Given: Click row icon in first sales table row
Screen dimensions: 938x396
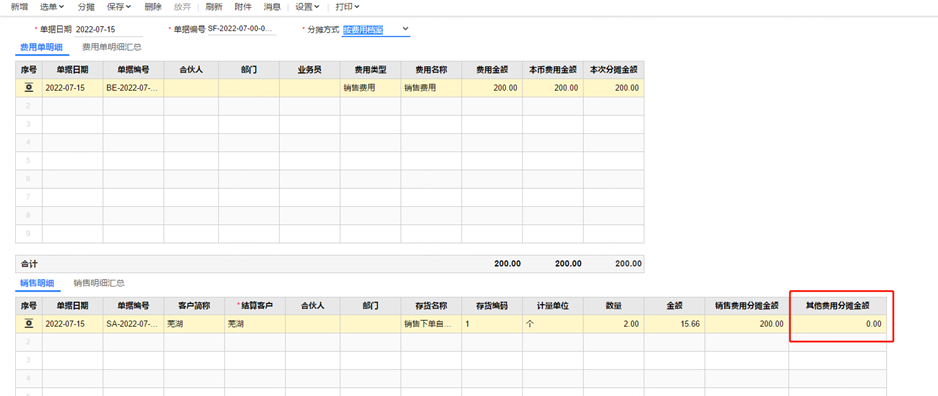Looking at the screenshot, I should [x=29, y=324].
